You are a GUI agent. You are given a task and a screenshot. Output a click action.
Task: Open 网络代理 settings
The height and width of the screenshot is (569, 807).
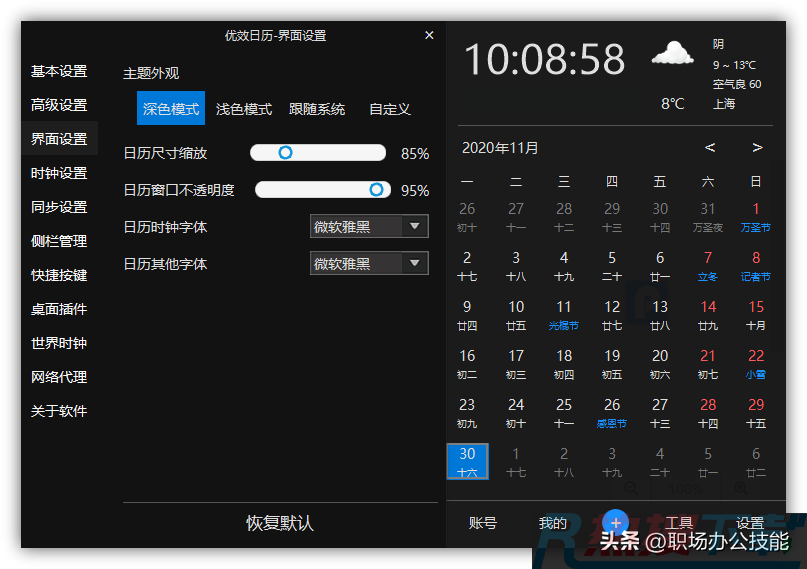(x=59, y=377)
